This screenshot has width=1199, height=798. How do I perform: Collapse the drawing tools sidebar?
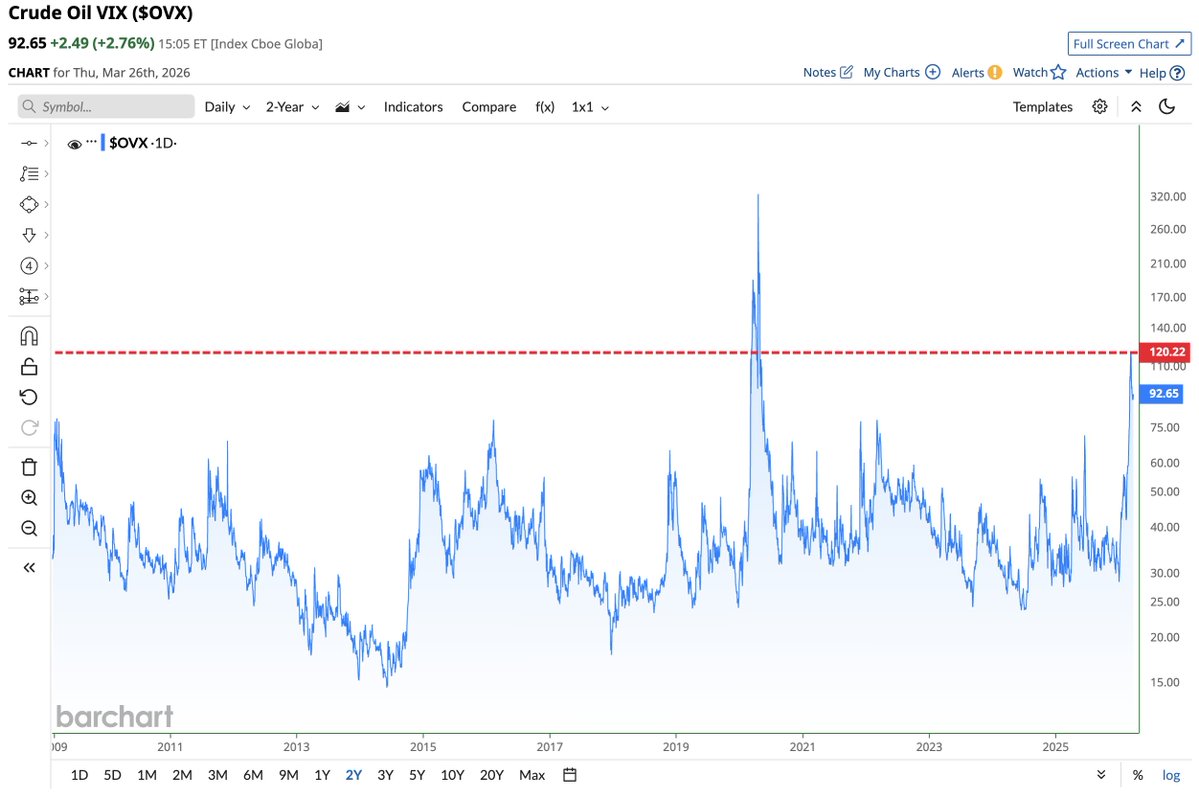click(x=29, y=567)
